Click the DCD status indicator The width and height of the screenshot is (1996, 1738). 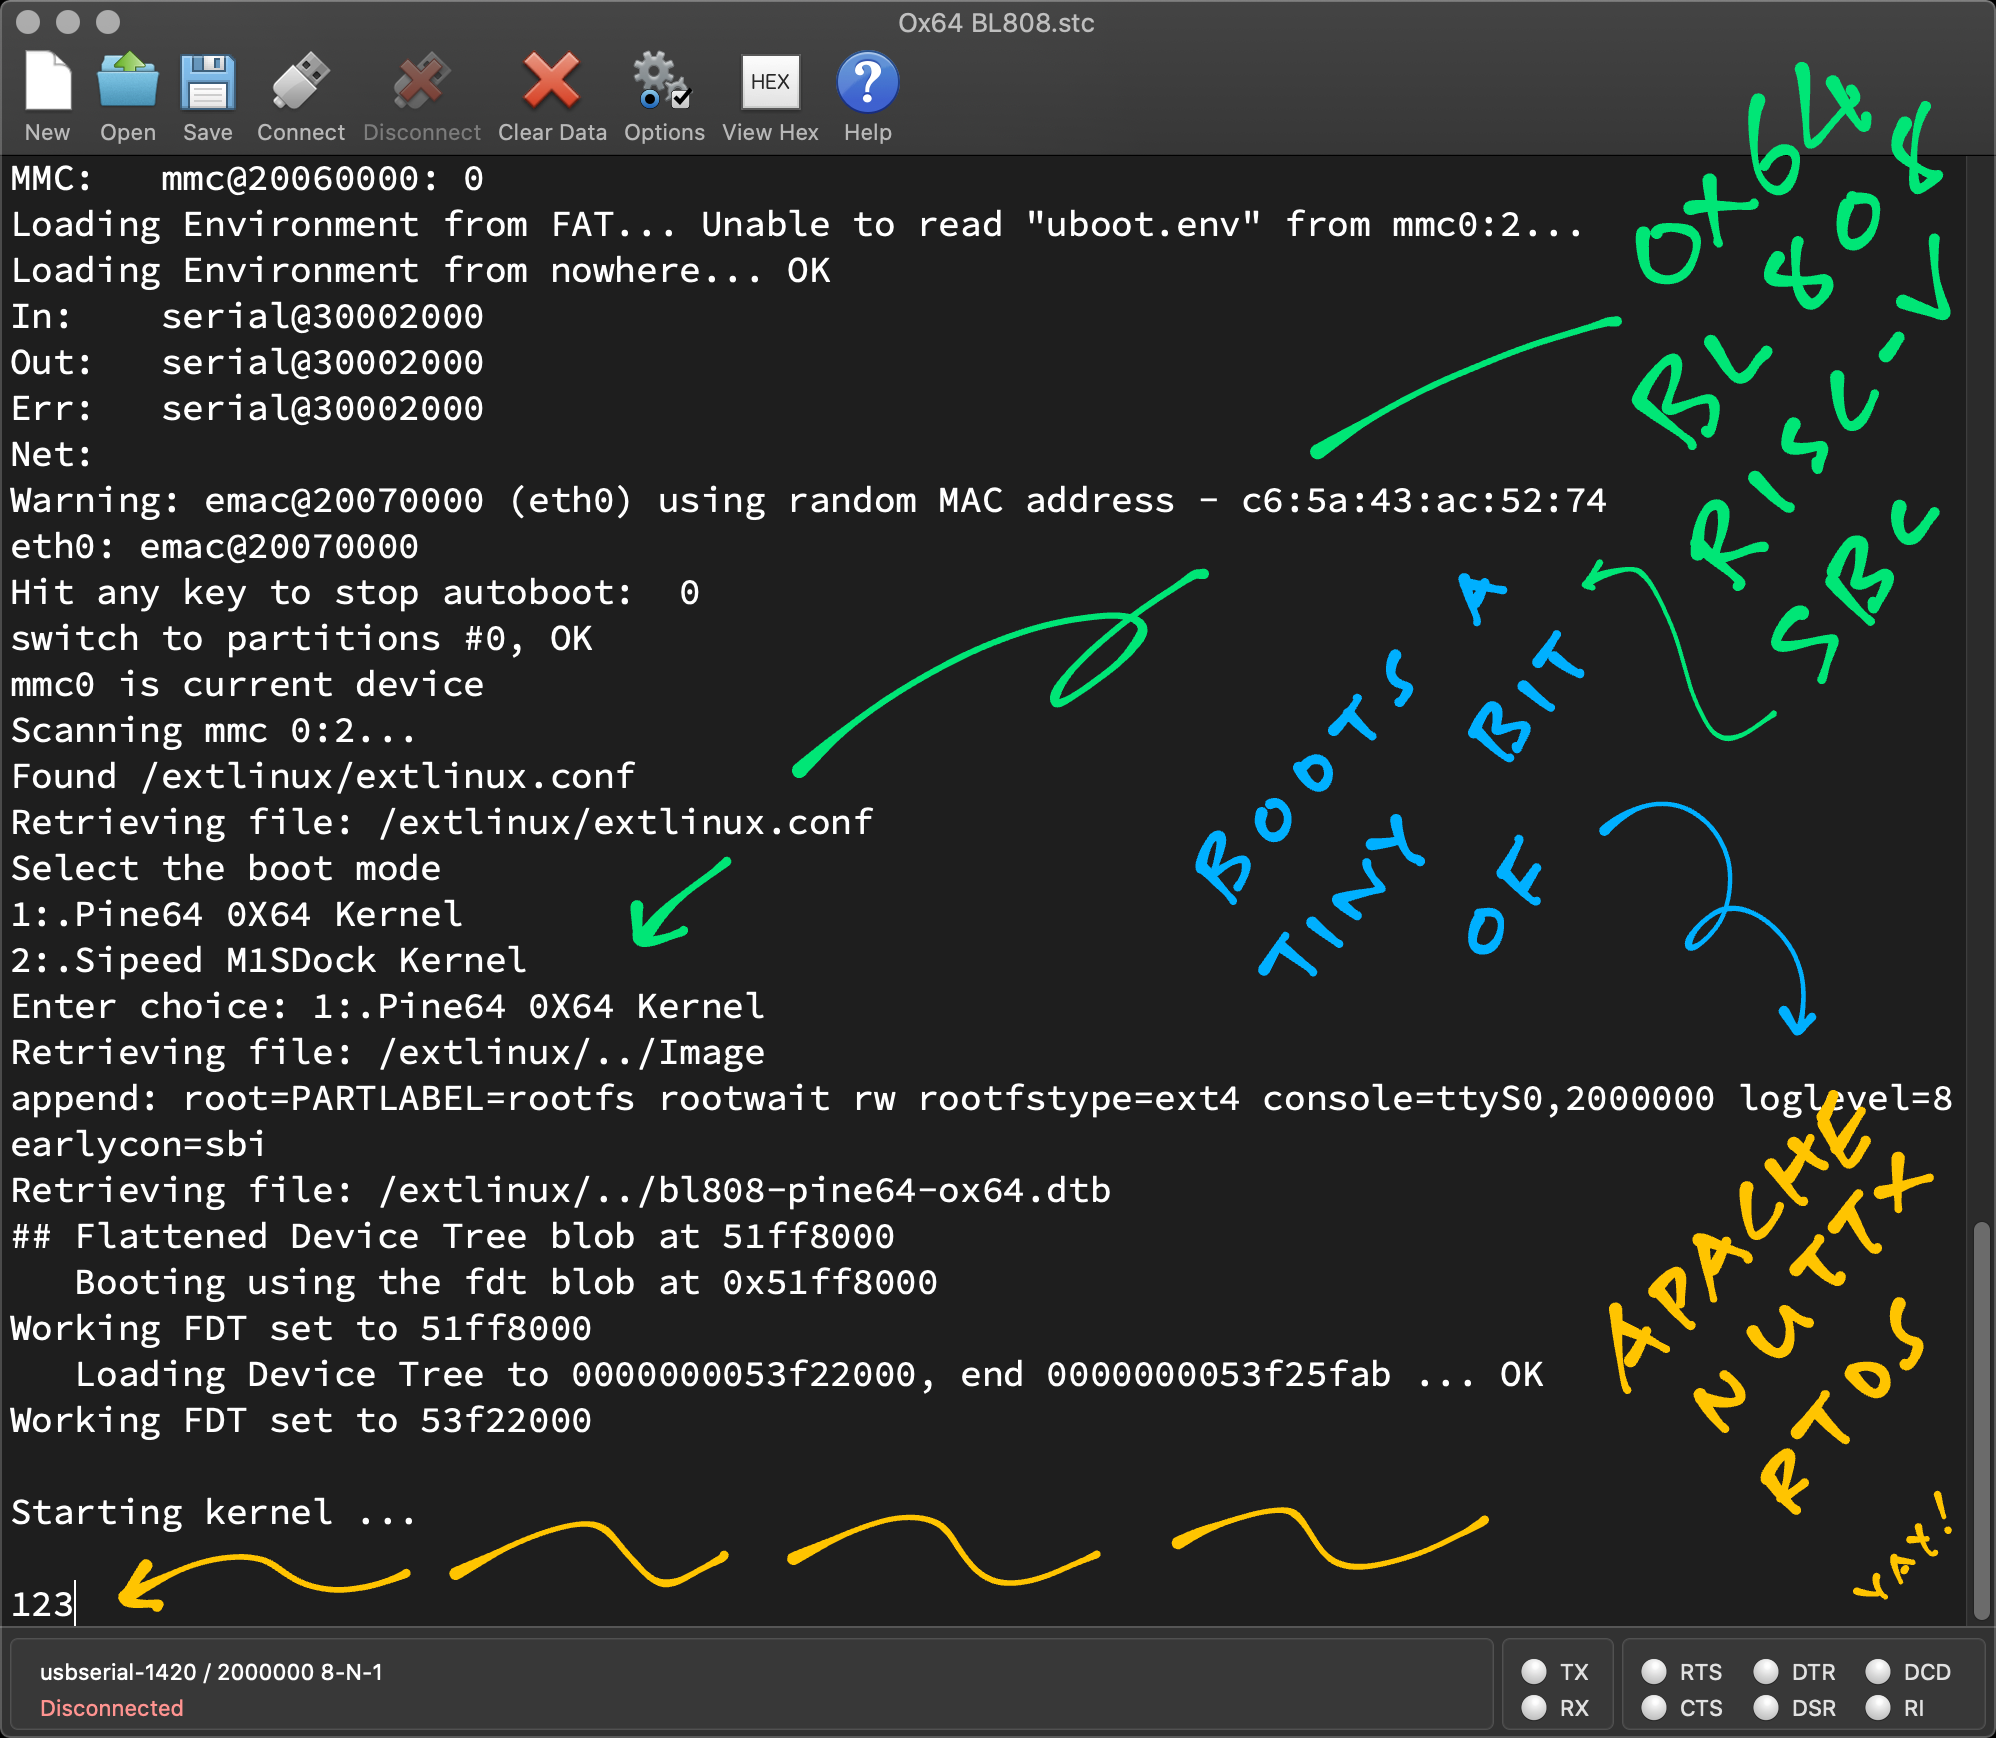(x=1878, y=1672)
